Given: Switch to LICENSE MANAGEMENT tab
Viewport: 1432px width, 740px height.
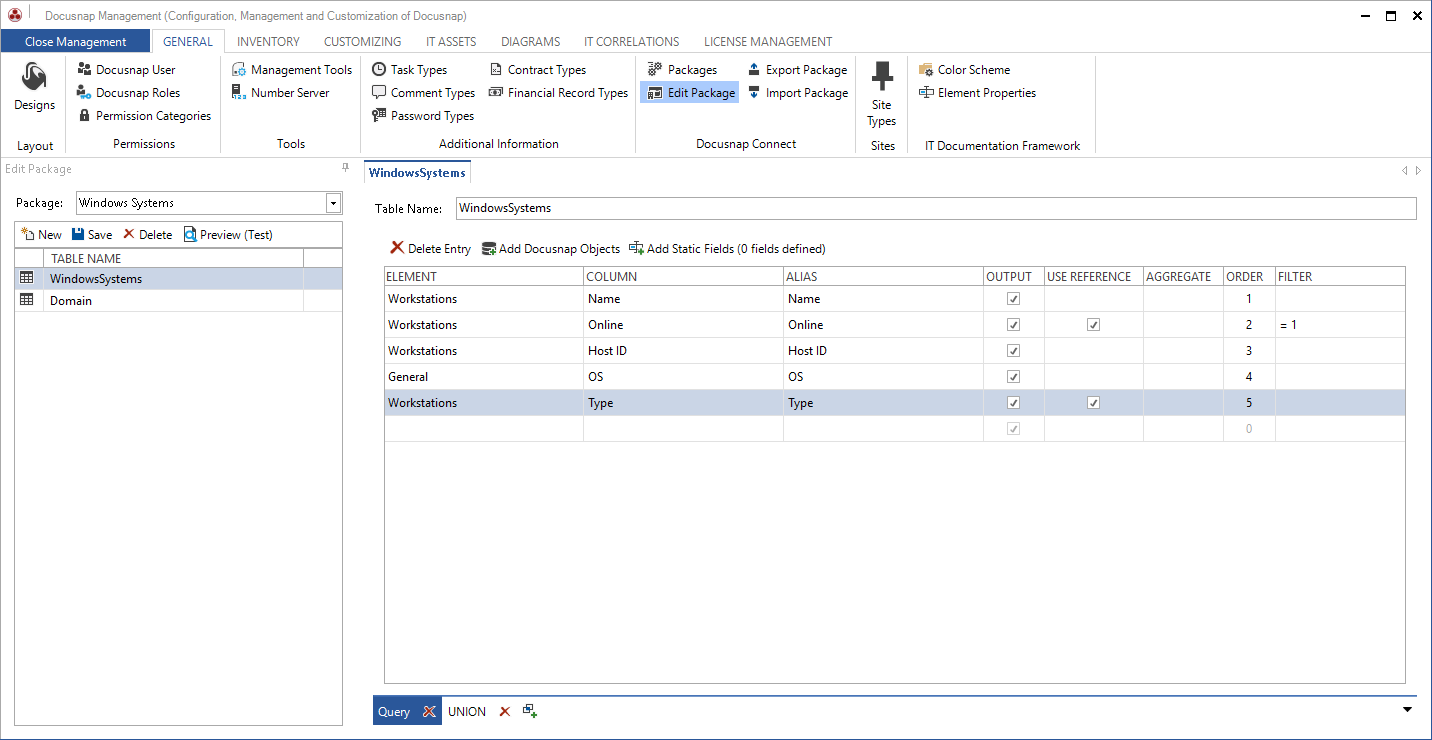Looking at the screenshot, I should [768, 42].
